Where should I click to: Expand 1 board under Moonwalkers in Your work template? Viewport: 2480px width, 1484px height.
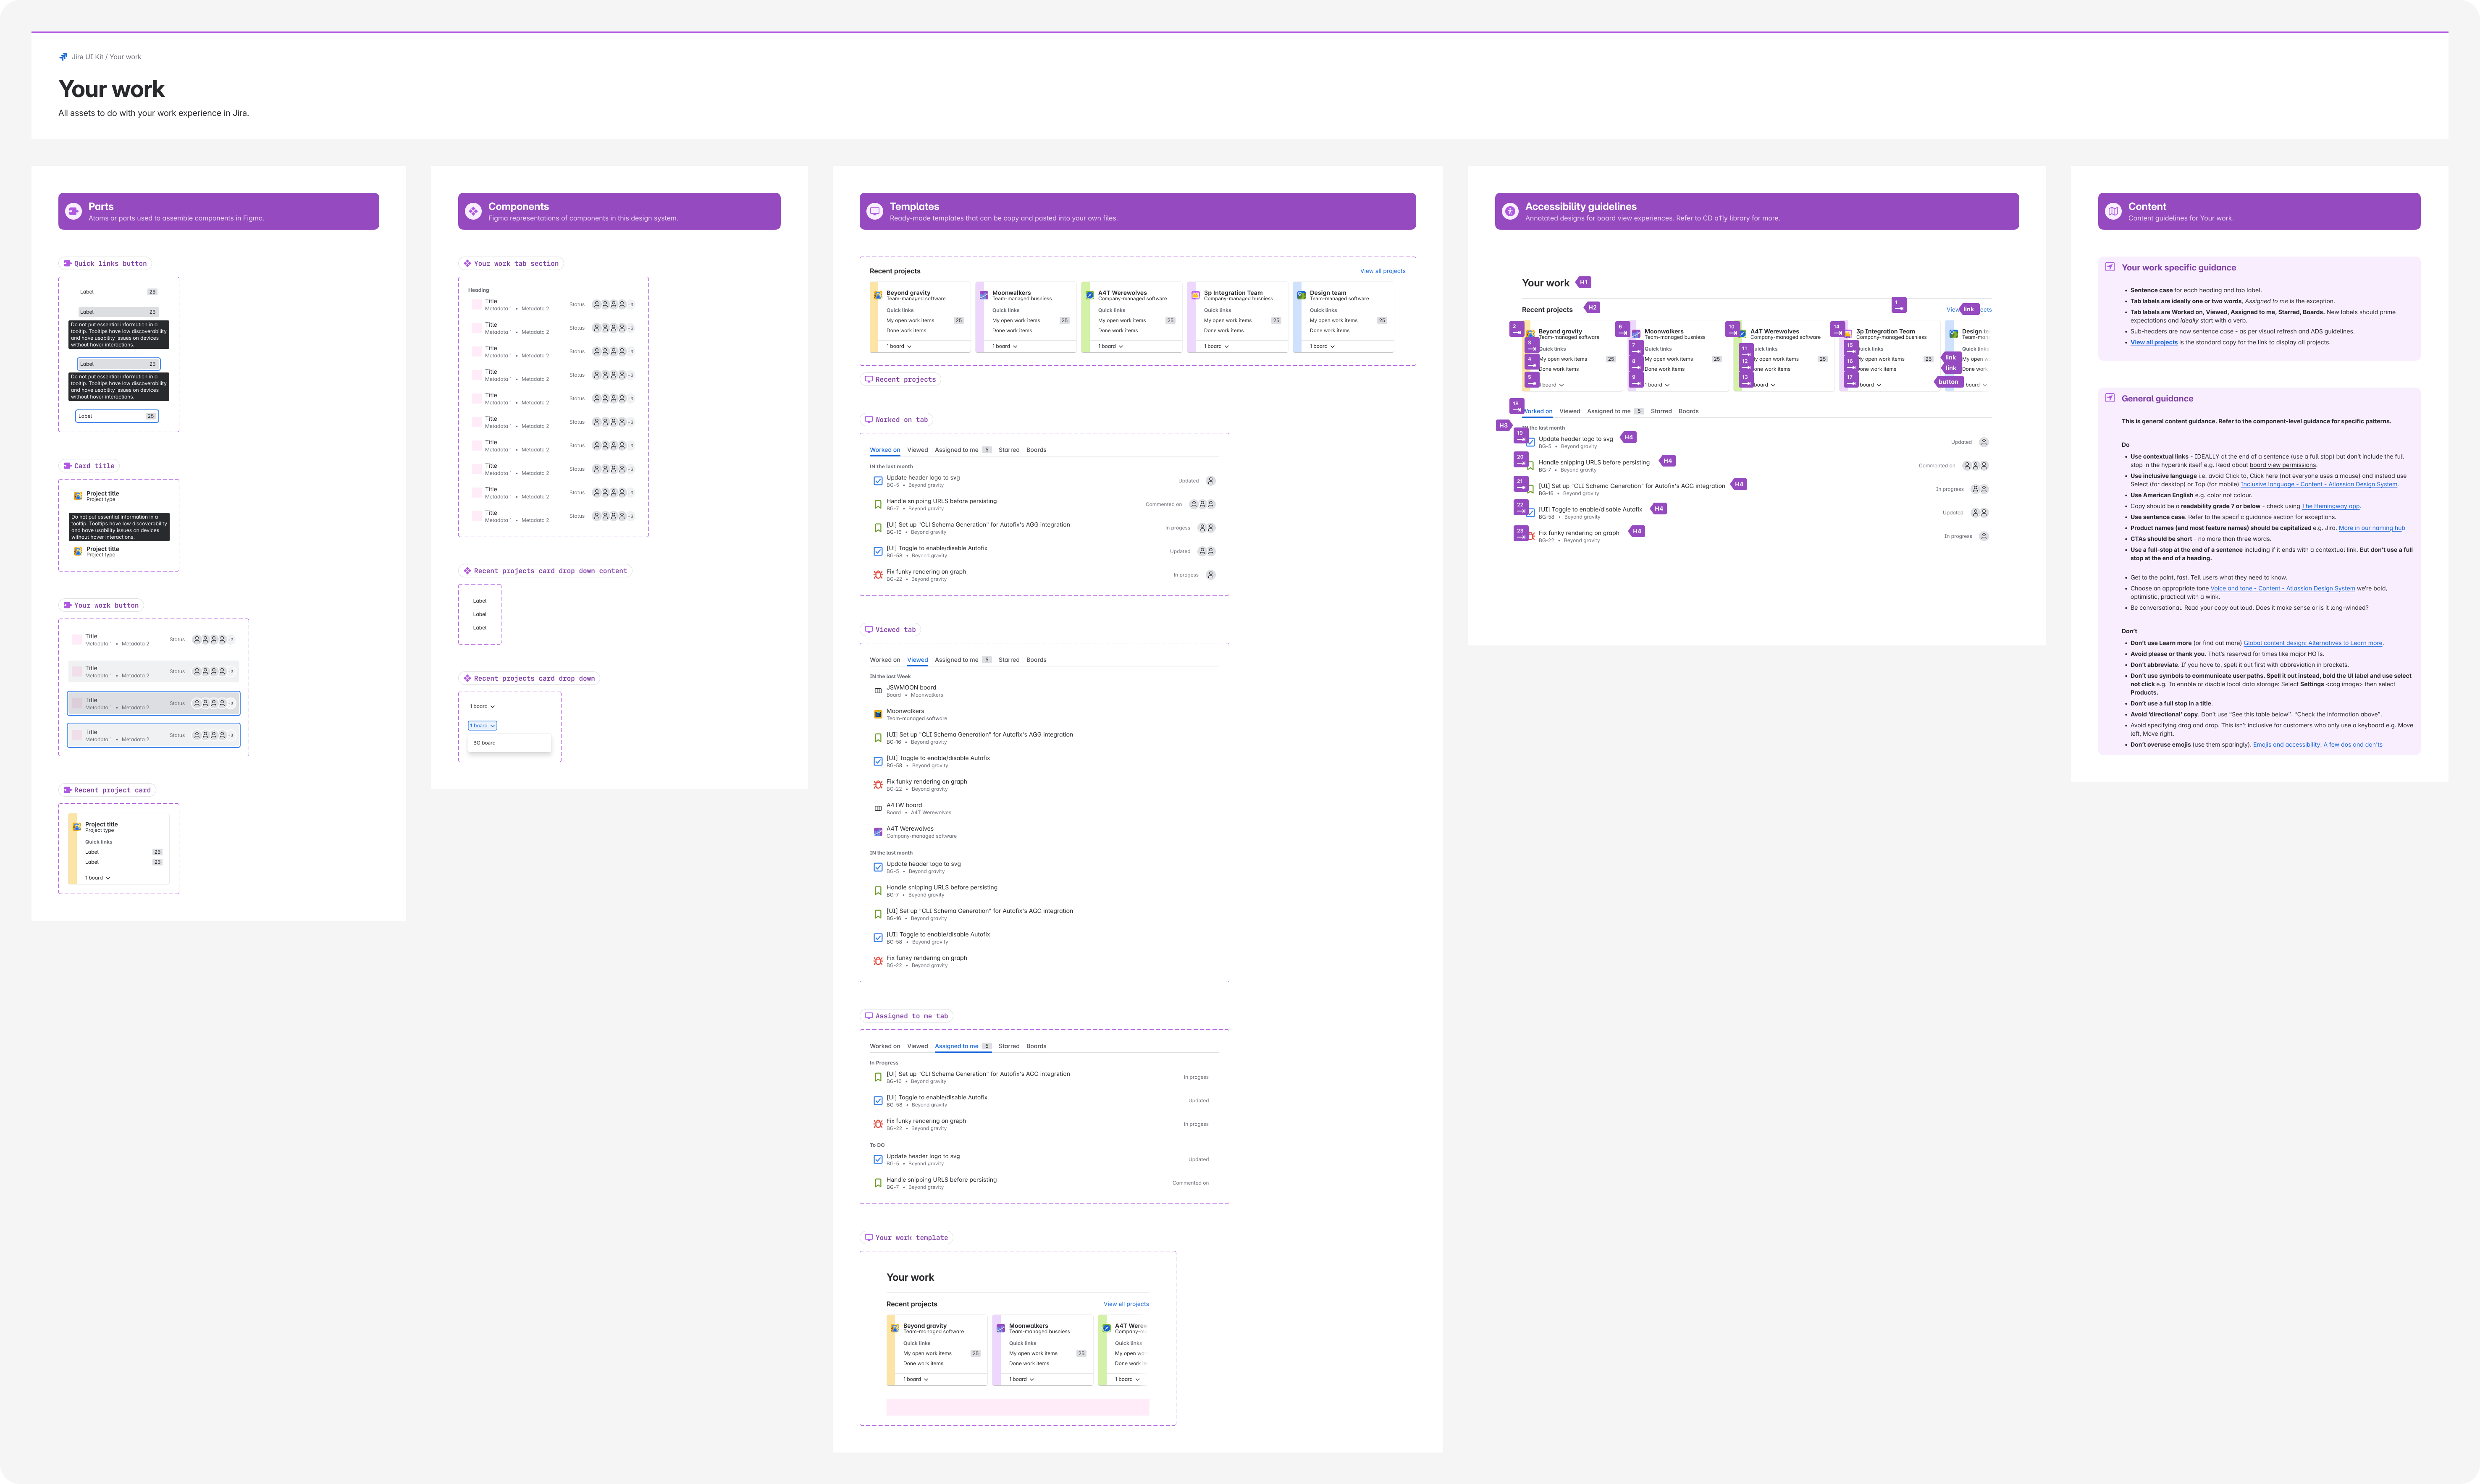click(x=1022, y=1379)
